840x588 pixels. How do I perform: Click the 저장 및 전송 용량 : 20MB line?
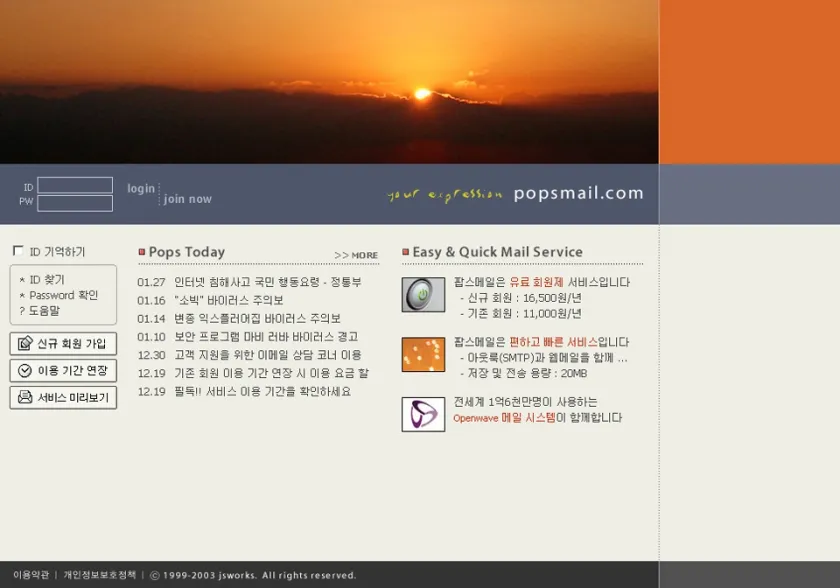524,373
